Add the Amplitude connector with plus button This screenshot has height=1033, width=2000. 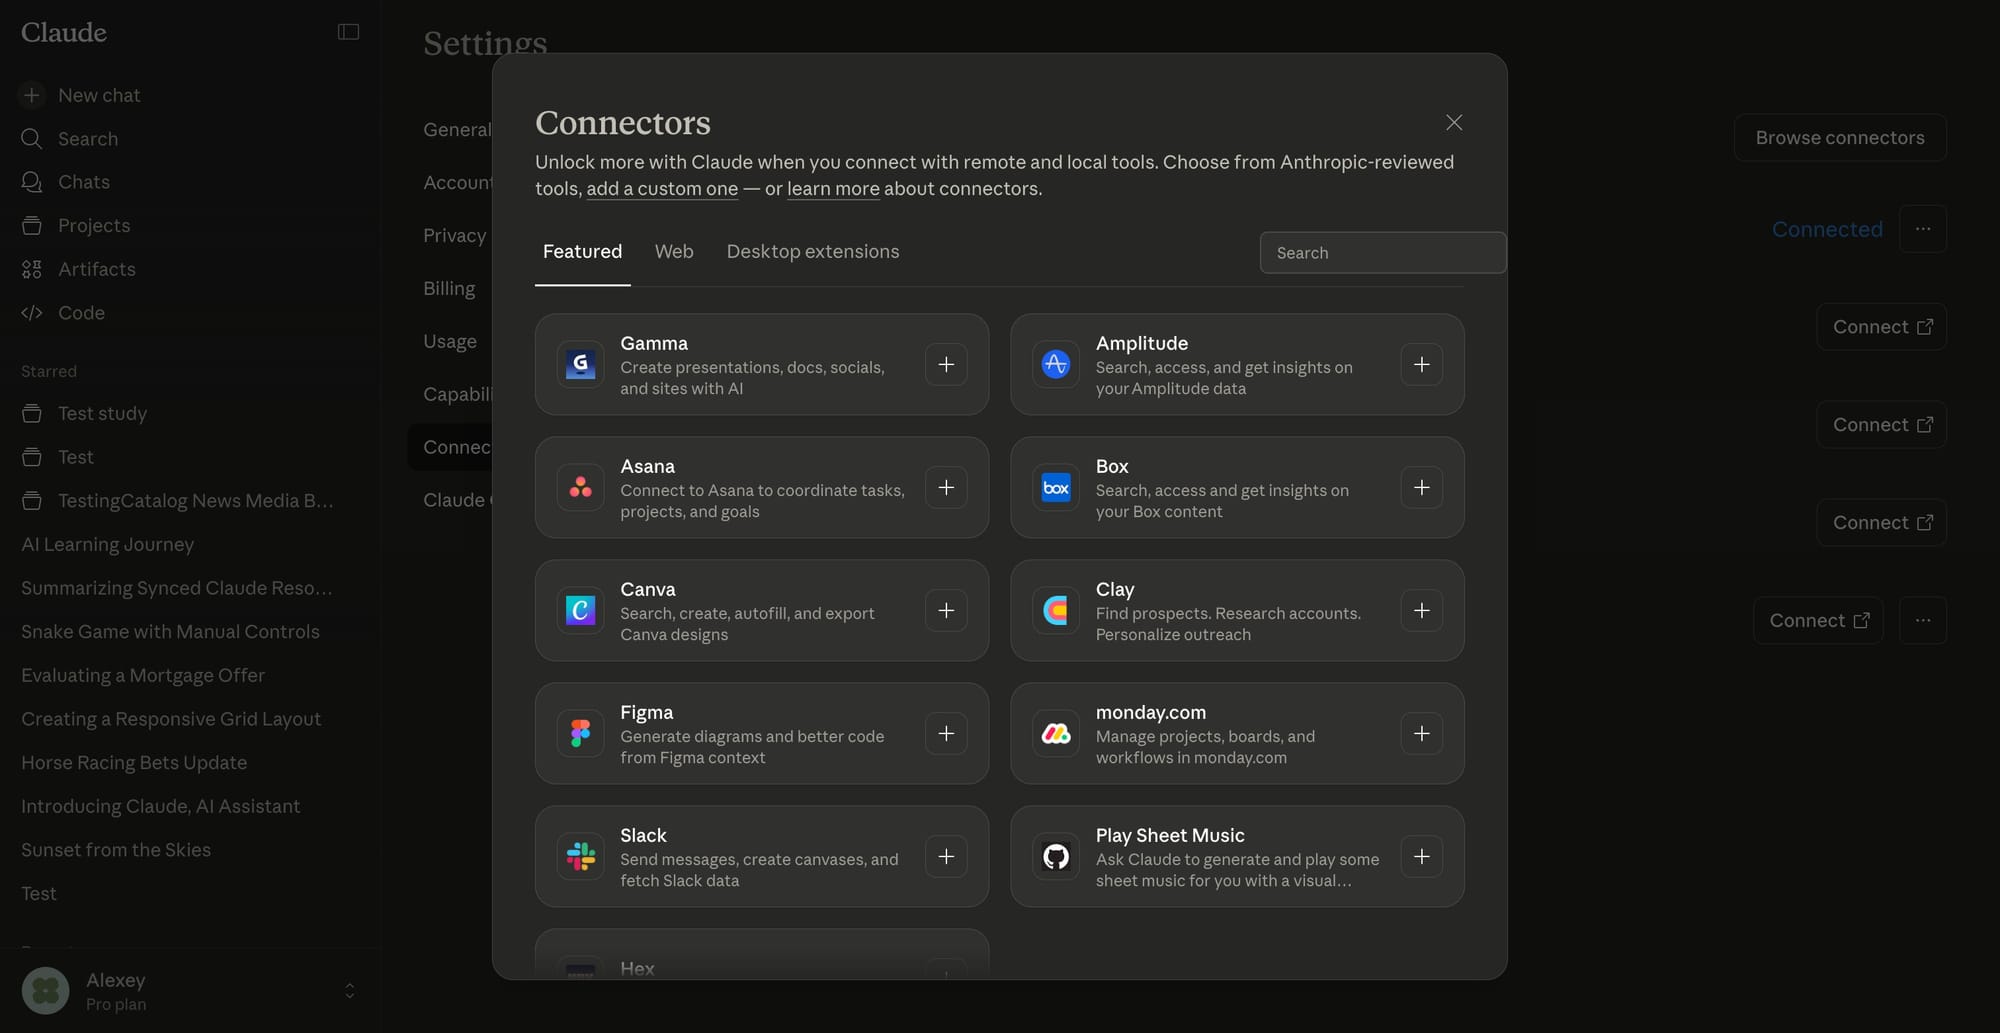(x=1422, y=364)
